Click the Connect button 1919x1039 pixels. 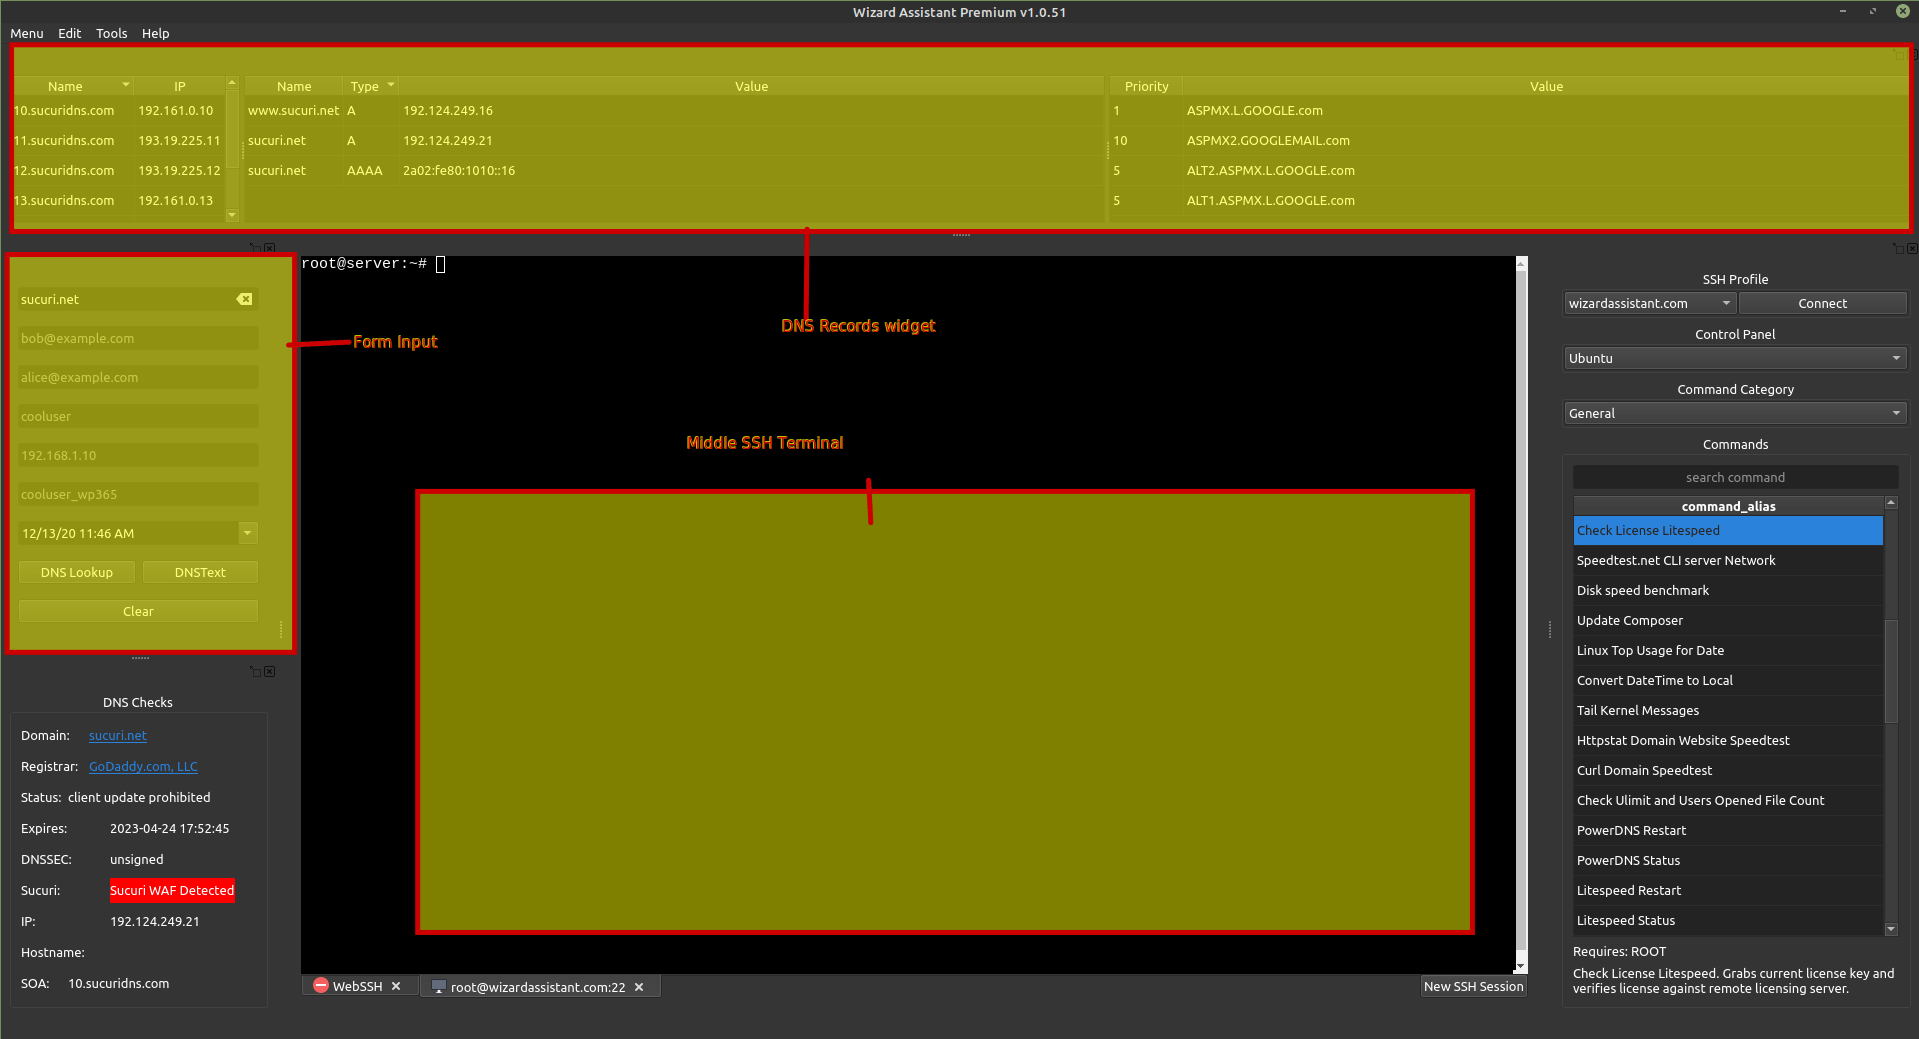tap(1822, 303)
